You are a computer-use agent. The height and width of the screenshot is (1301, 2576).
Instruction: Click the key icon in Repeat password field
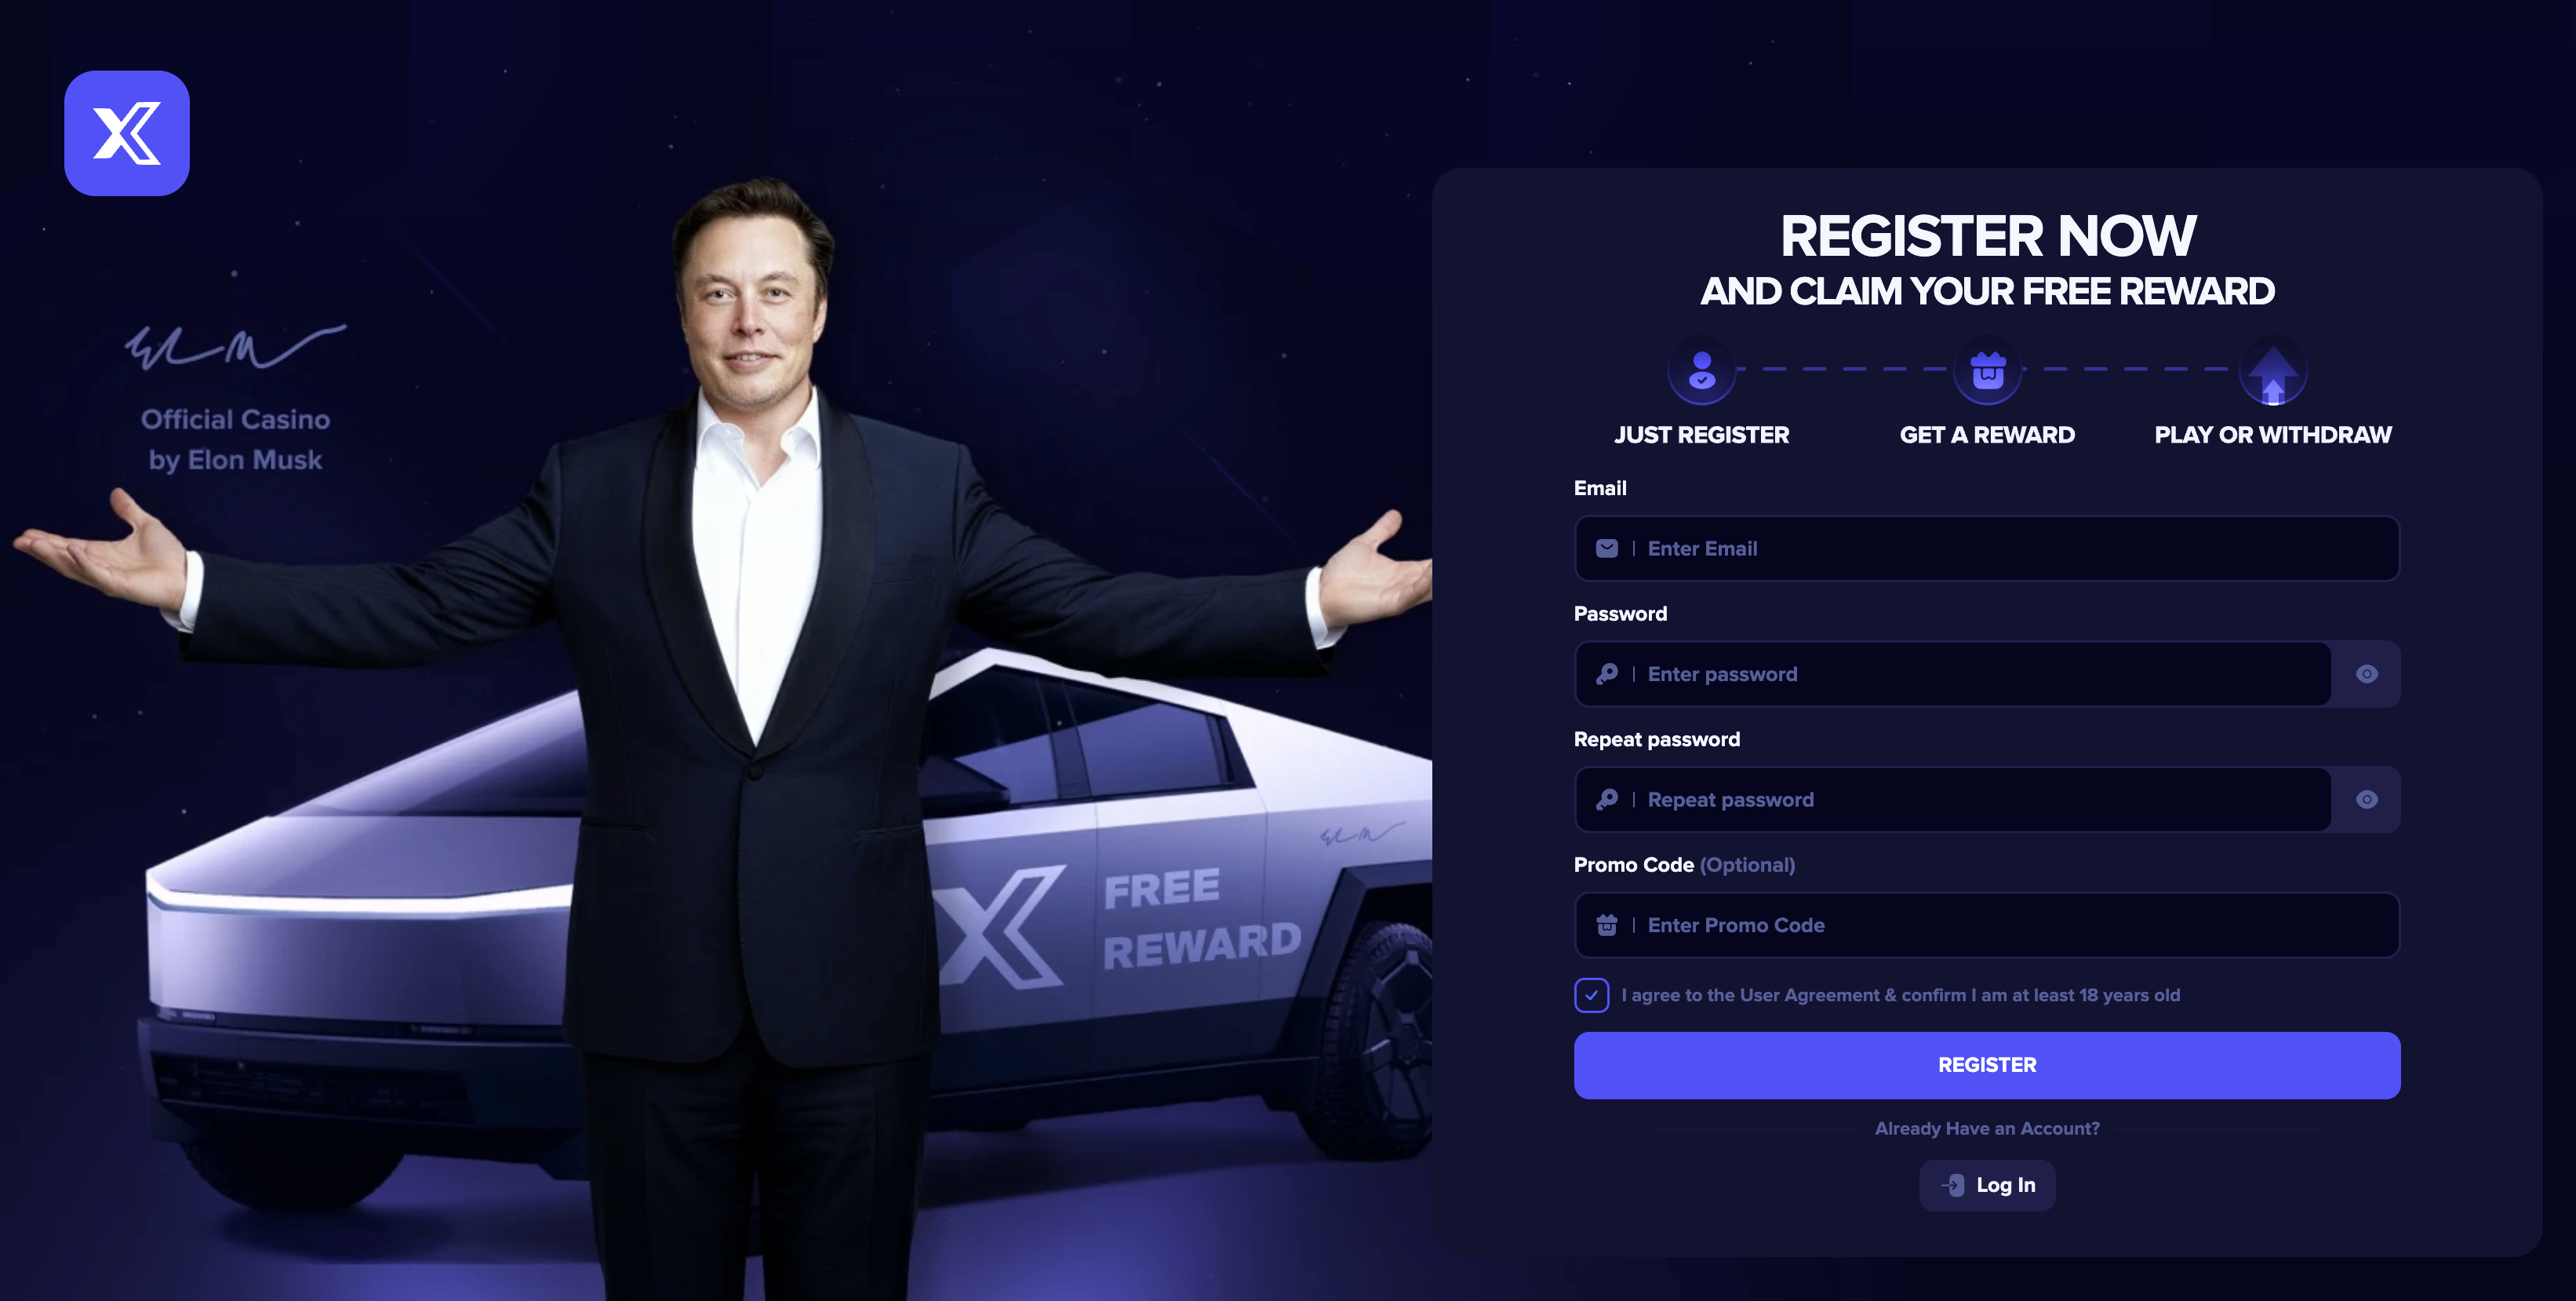[x=1606, y=800]
